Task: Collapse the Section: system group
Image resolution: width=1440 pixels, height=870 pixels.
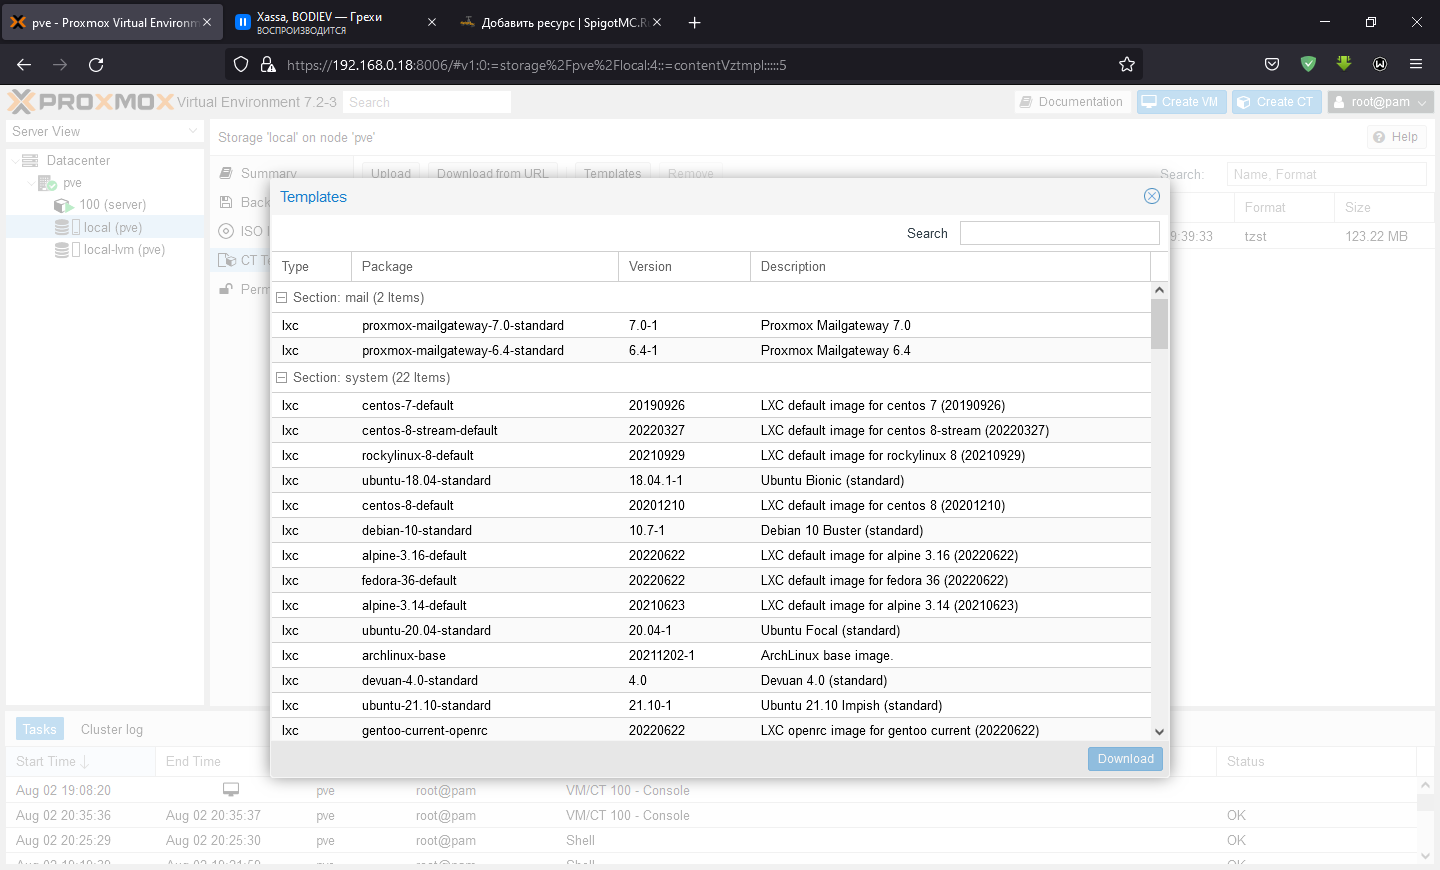Action: [282, 378]
